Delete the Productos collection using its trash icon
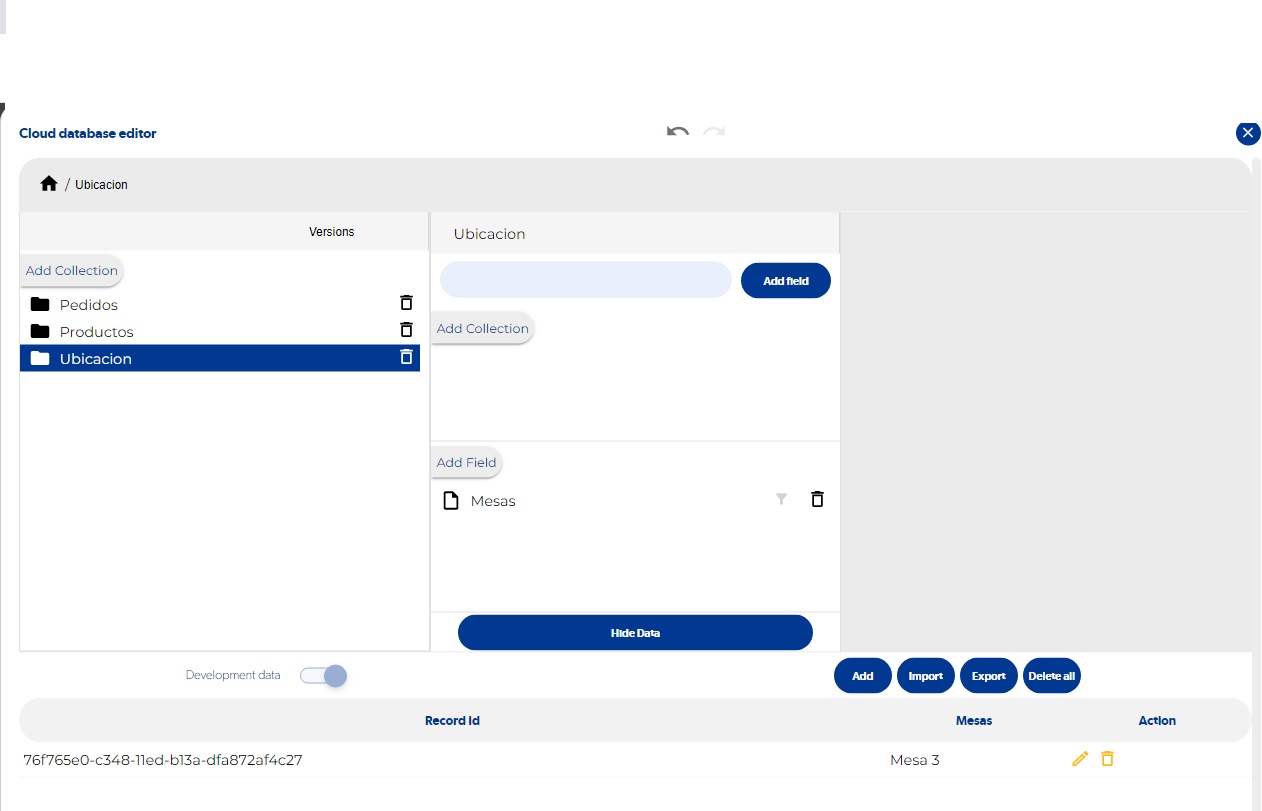The image size is (1262, 811). [406, 329]
